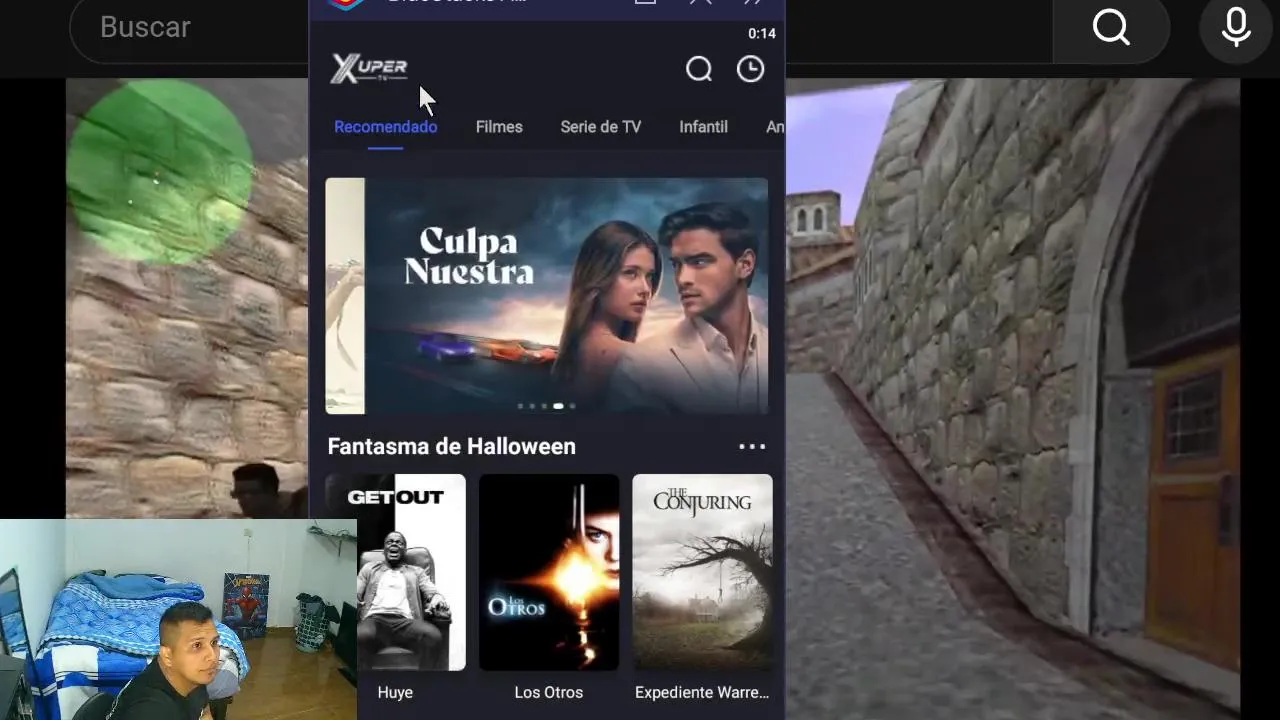
Task: Open the three-dot menu beside Fantasma de Halloween
Action: (x=752, y=447)
